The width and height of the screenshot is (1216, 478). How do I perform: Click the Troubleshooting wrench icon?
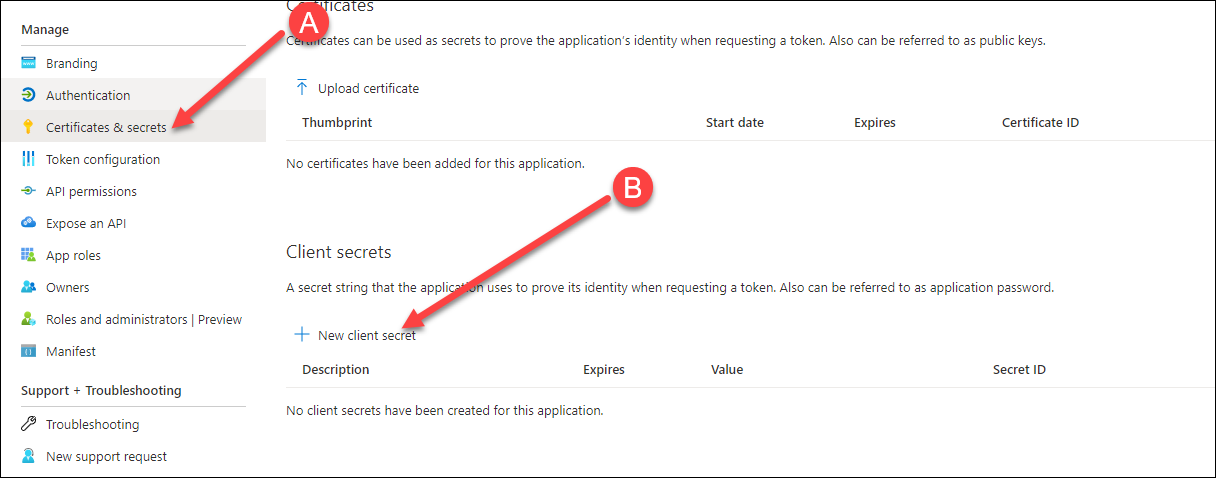click(28, 424)
